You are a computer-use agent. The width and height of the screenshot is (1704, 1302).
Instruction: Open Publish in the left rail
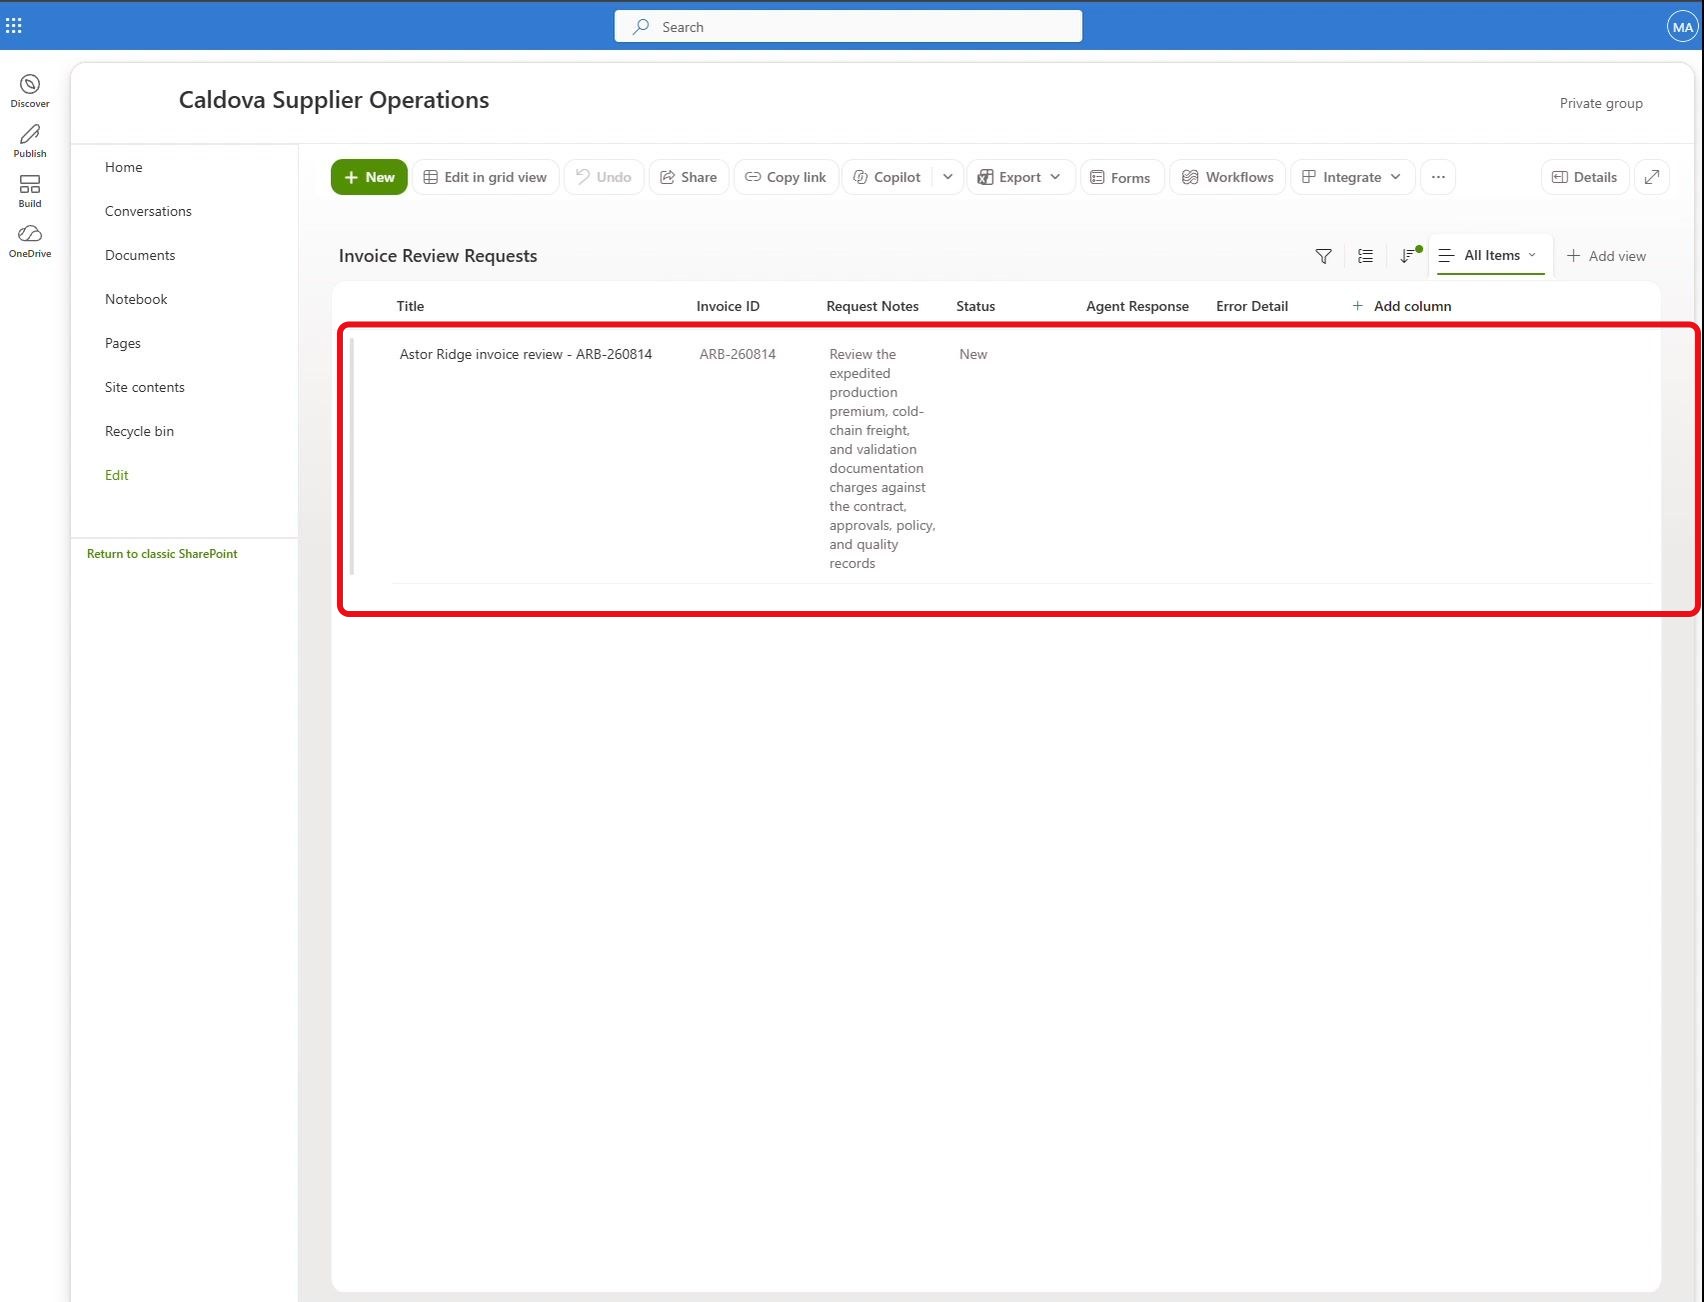pos(30,141)
